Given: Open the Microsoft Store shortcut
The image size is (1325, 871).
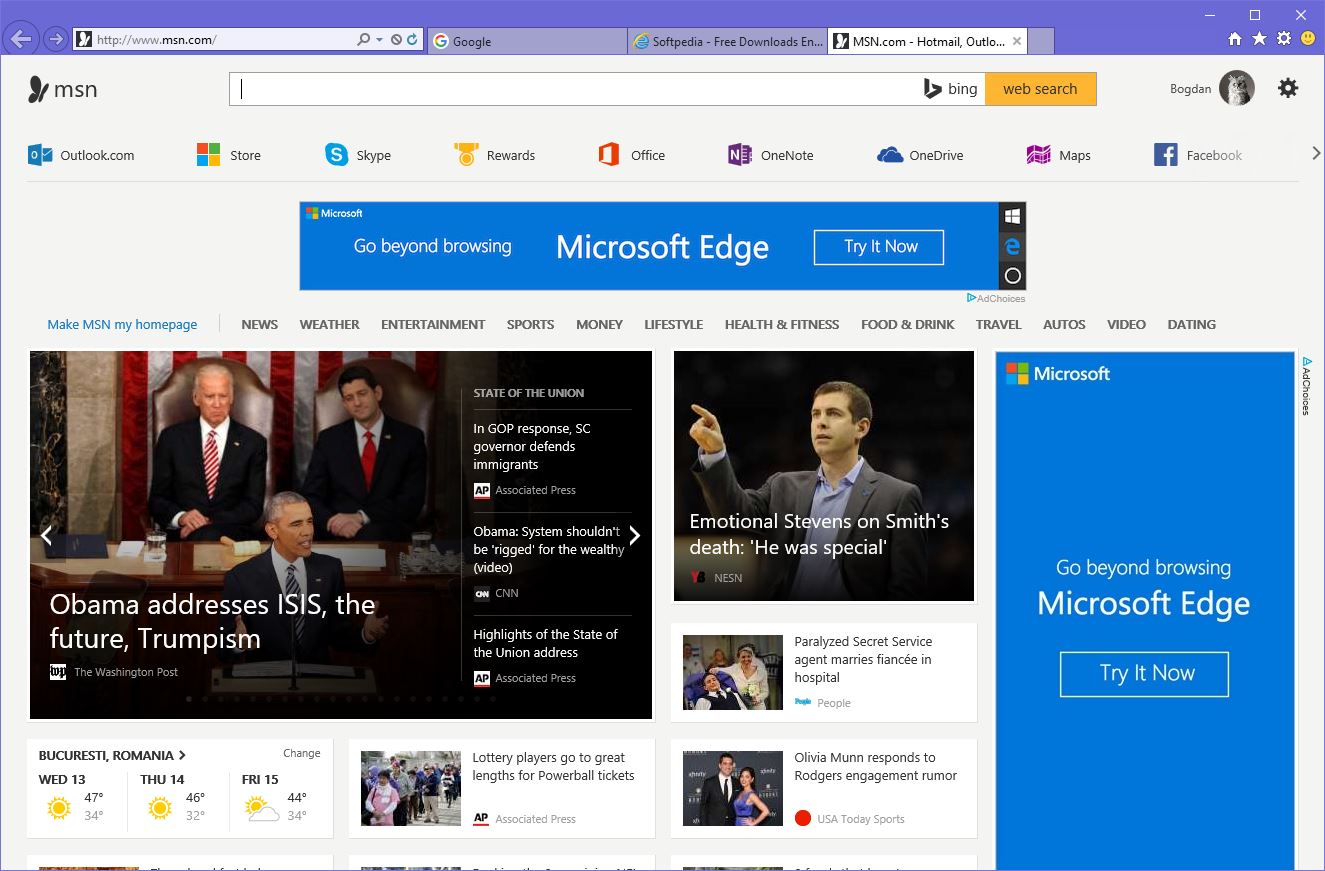Looking at the screenshot, I should pyautogui.click(x=228, y=155).
